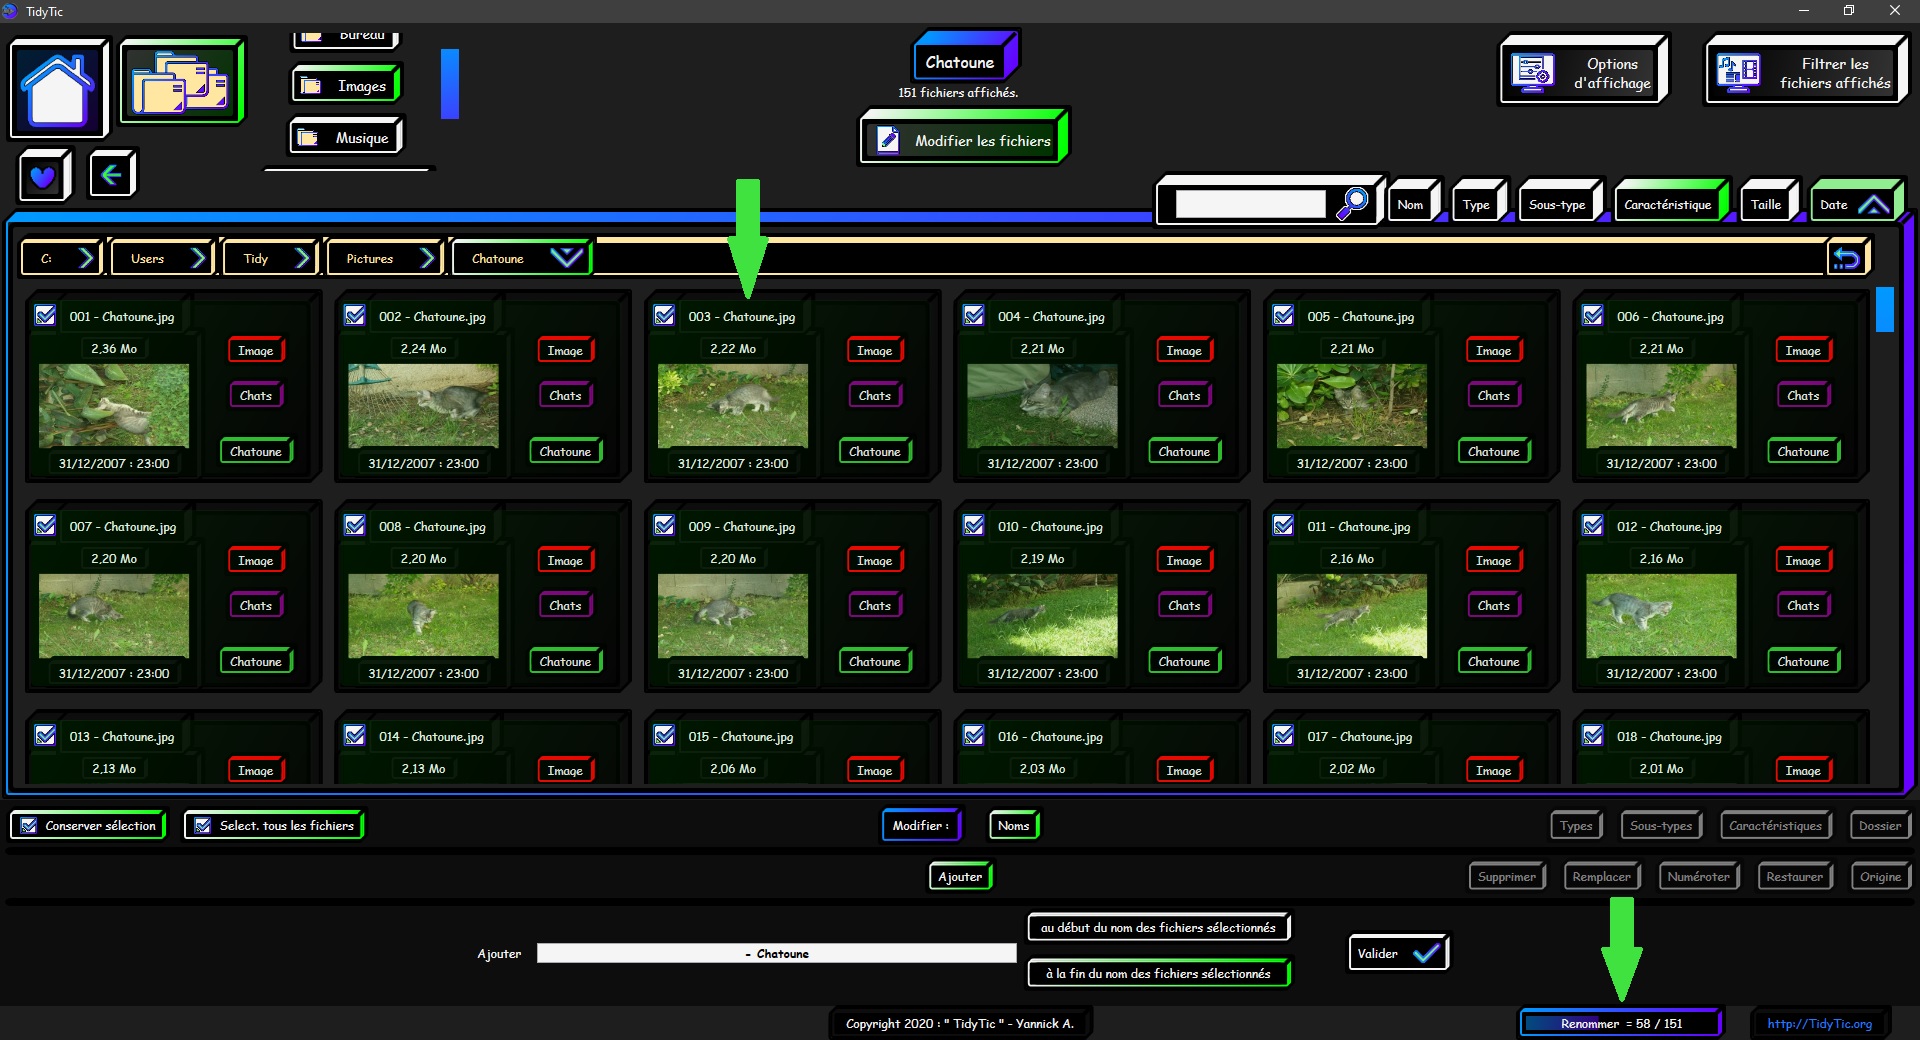The width and height of the screenshot is (1920, 1040).
Task: Click the search input field
Action: 1250,204
